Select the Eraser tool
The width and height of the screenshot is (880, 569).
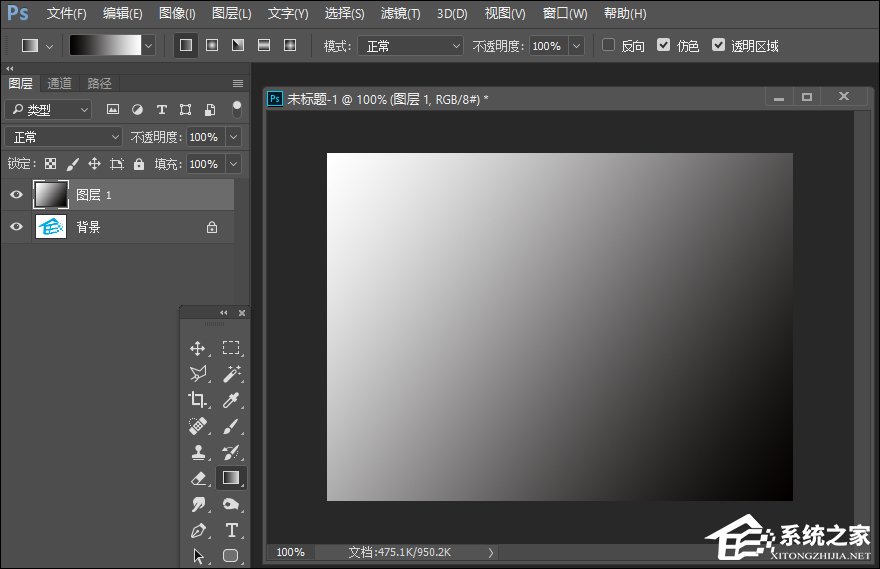pos(198,478)
